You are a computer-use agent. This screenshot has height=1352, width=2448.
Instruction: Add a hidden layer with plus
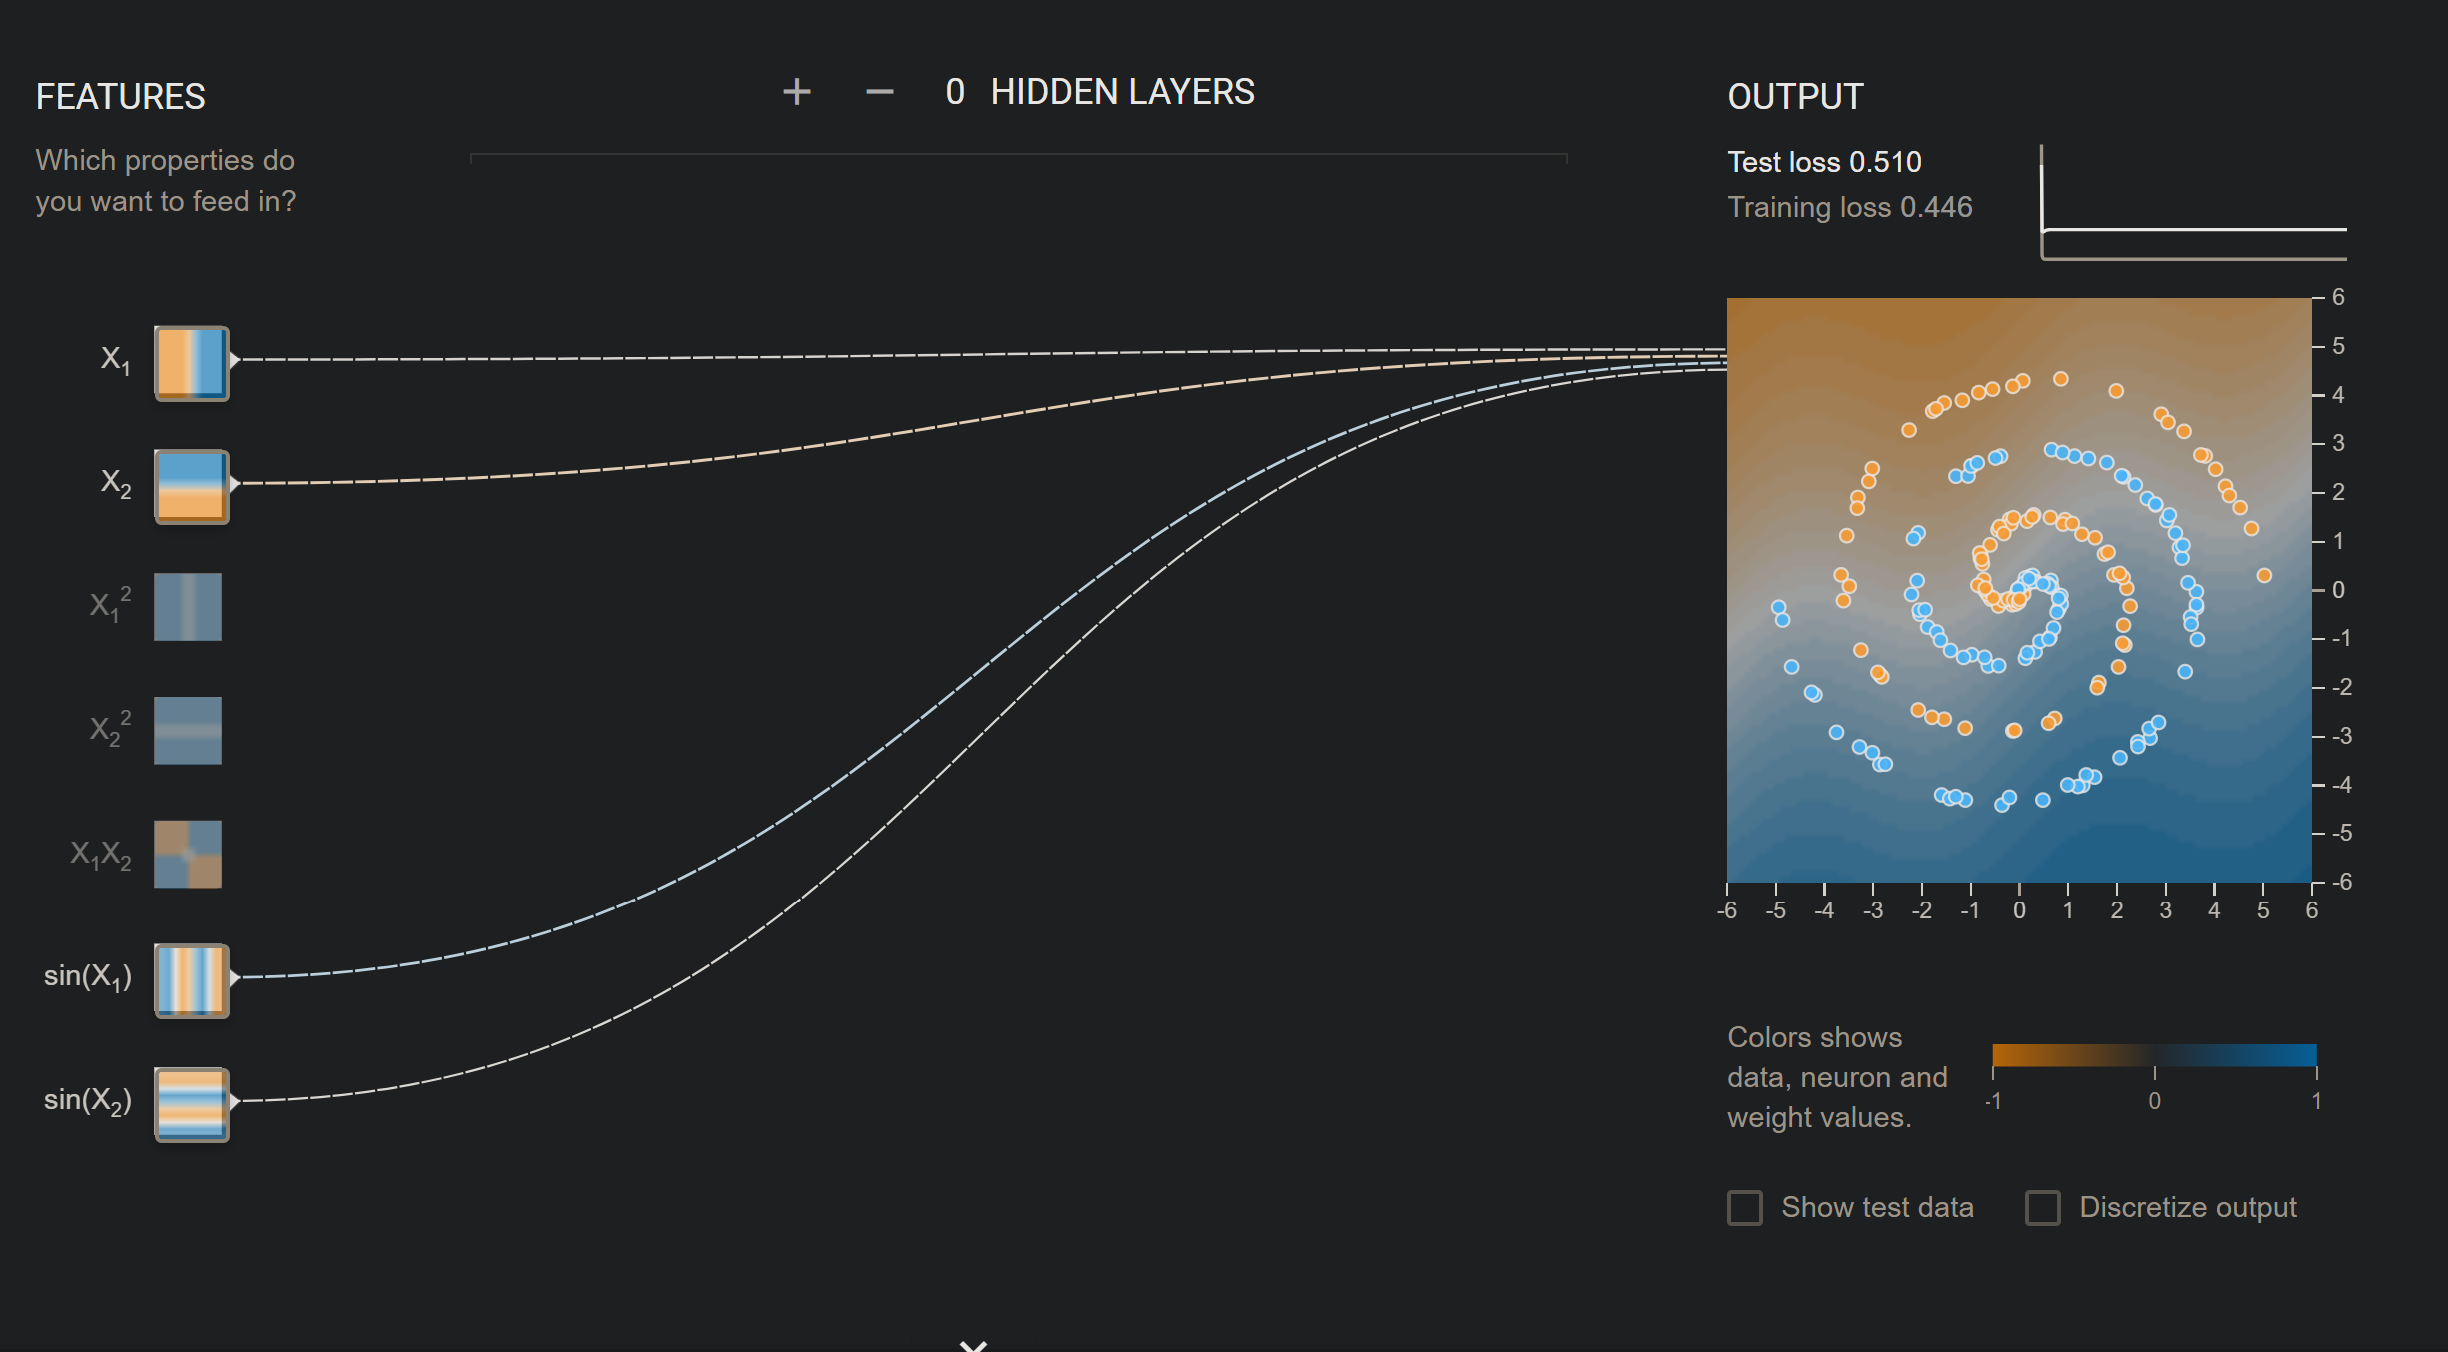[796, 92]
